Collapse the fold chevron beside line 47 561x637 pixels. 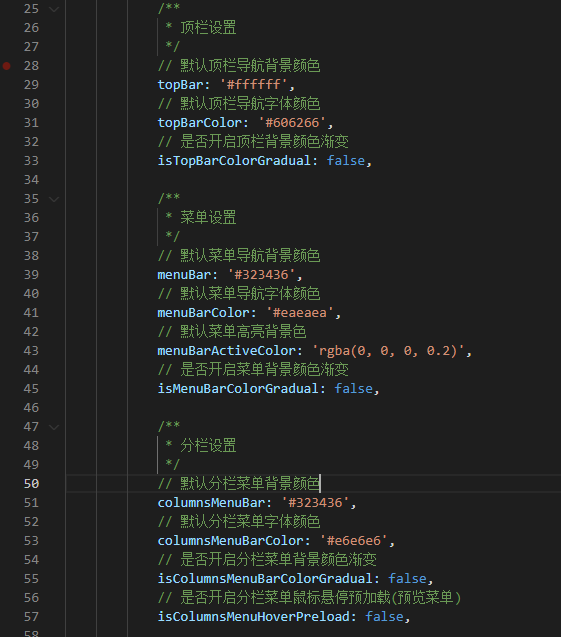(54, 427)
